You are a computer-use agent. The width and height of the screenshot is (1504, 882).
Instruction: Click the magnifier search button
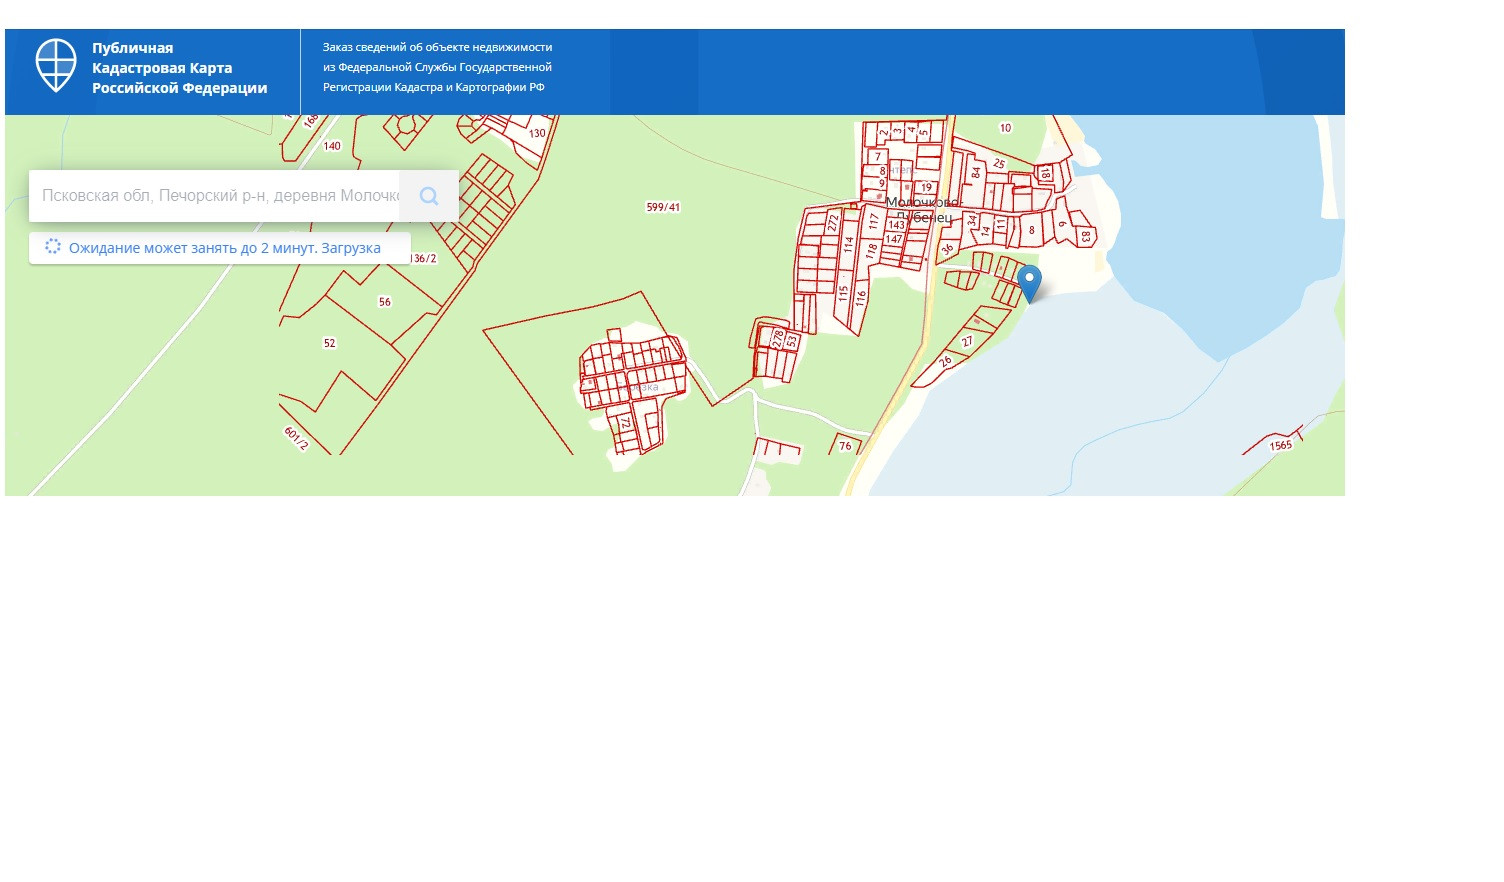pos(429,196)
